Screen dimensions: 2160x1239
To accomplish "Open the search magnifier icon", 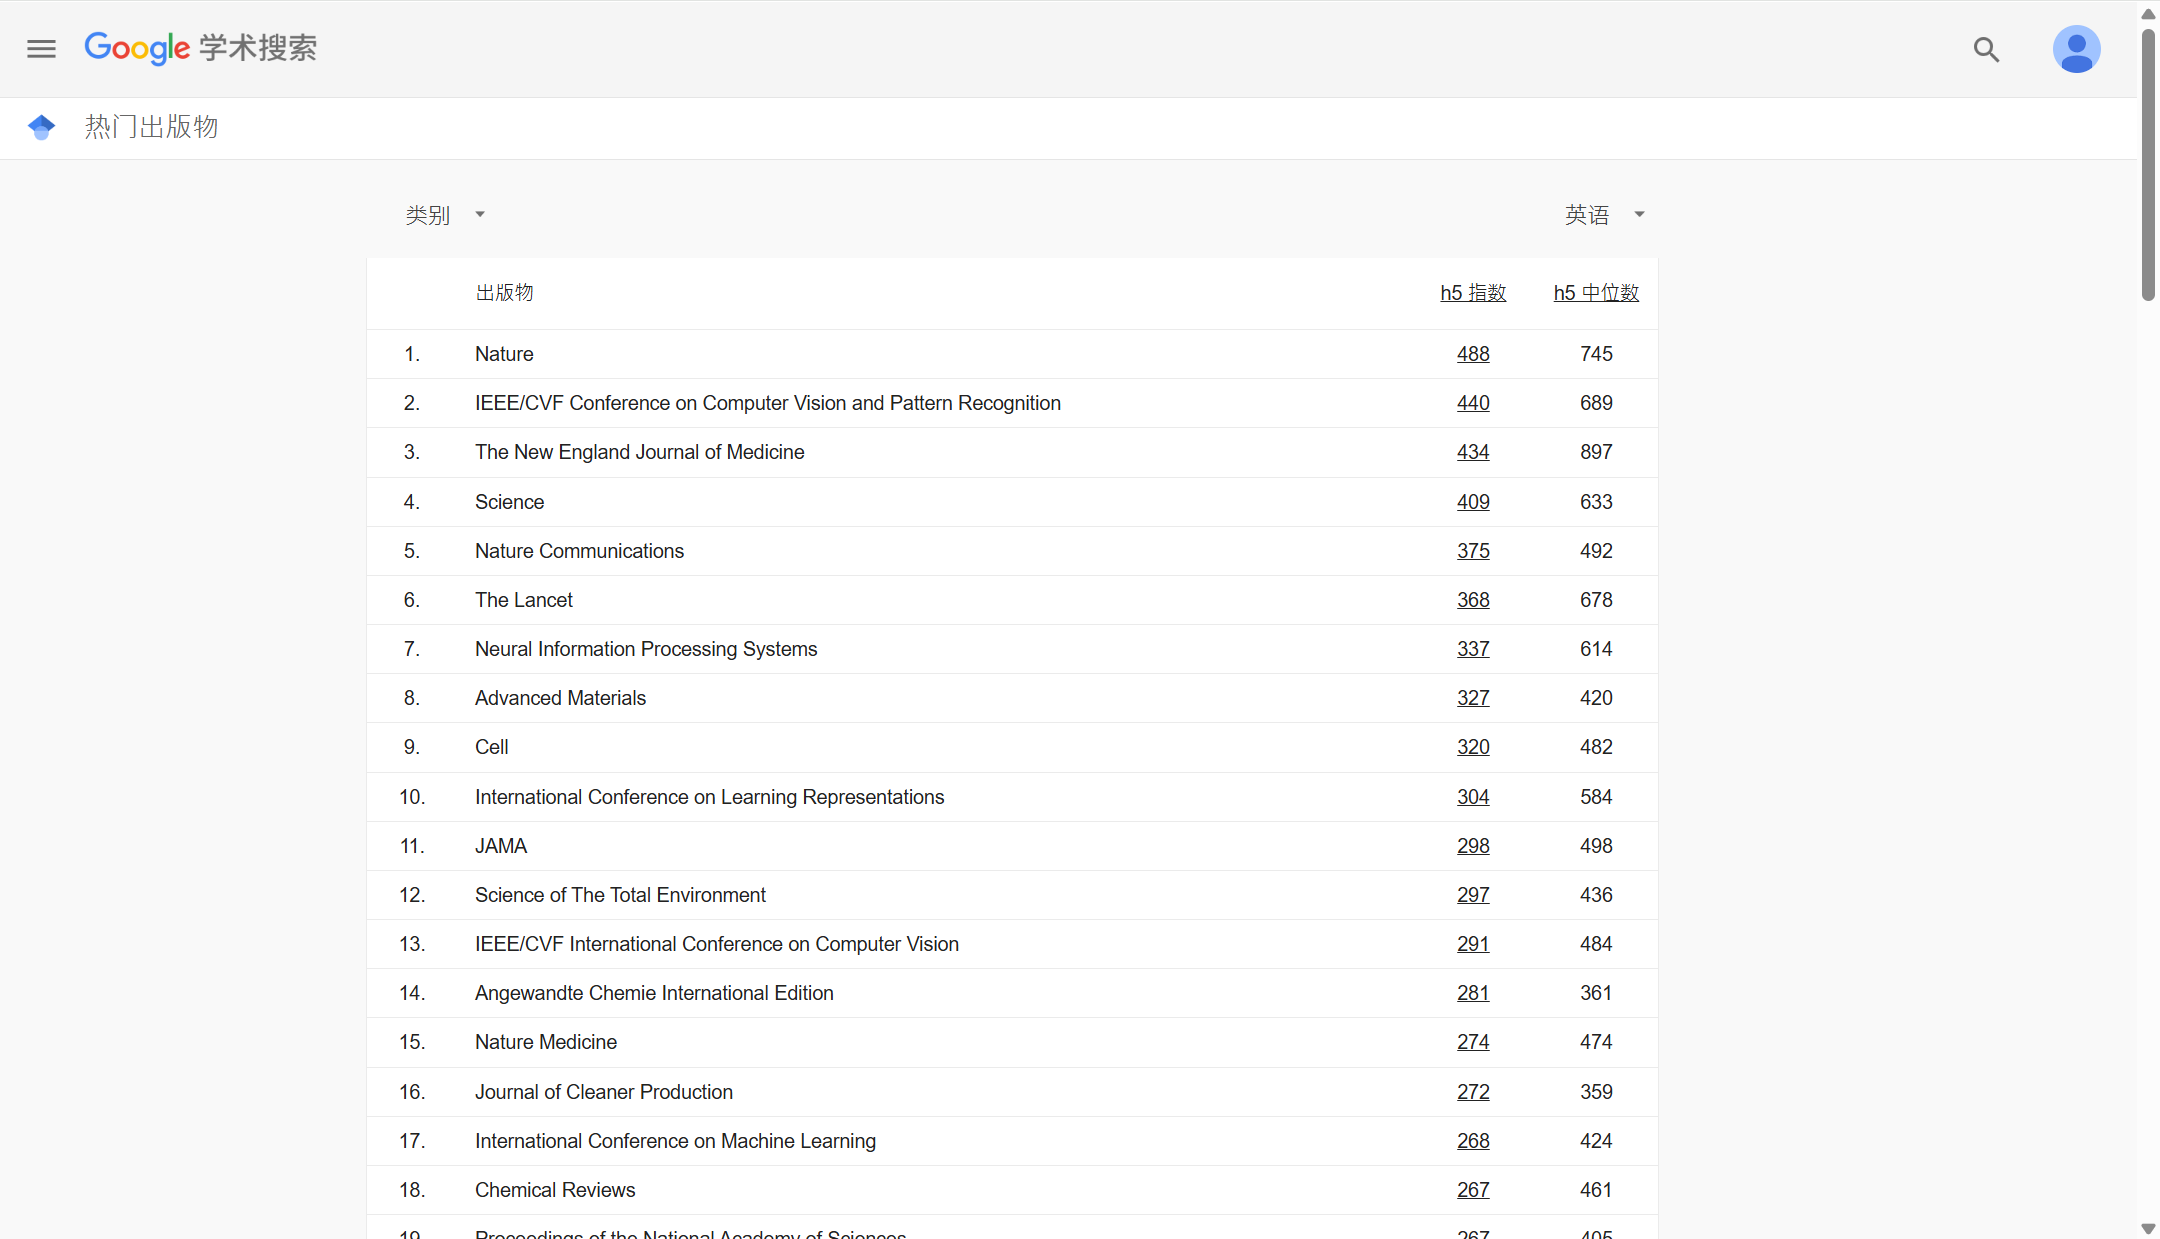I will [1986, 49].
